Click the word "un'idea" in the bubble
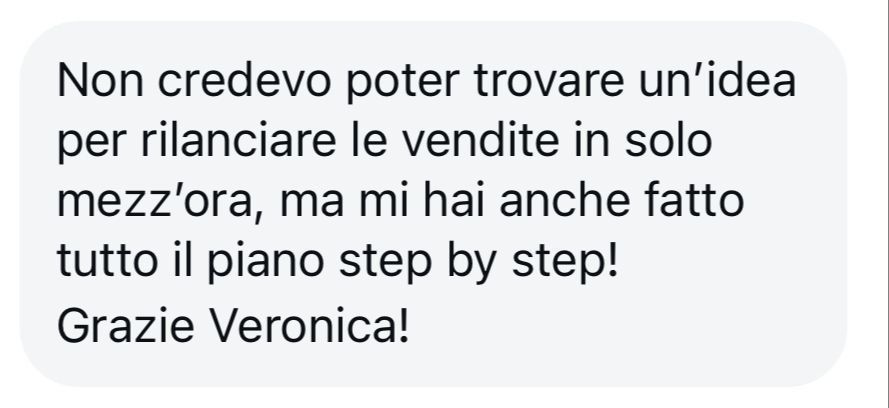Viewport: 889px width, 408px height. click(x=717, y=79)
